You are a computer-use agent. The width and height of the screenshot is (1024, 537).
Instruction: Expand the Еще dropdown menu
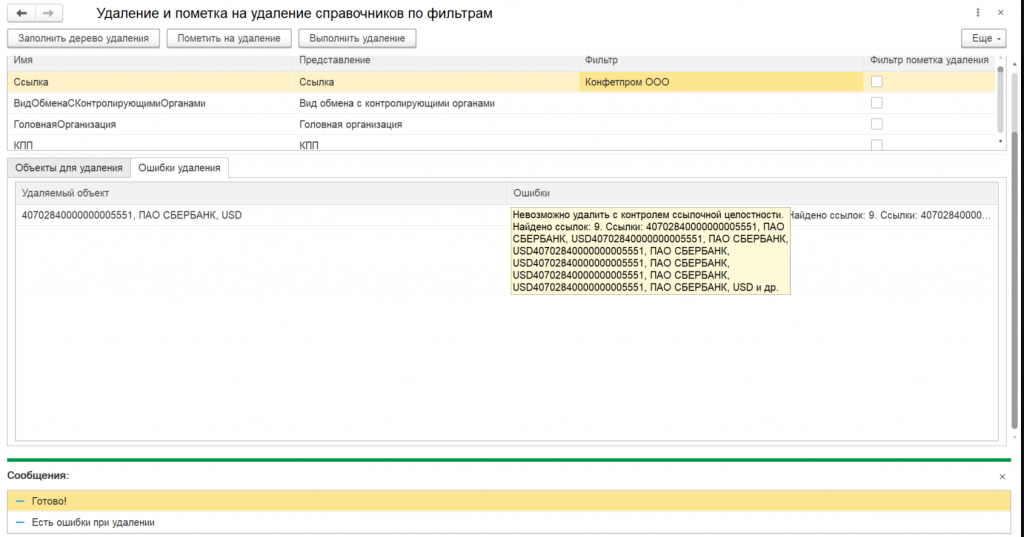[982, 38]
